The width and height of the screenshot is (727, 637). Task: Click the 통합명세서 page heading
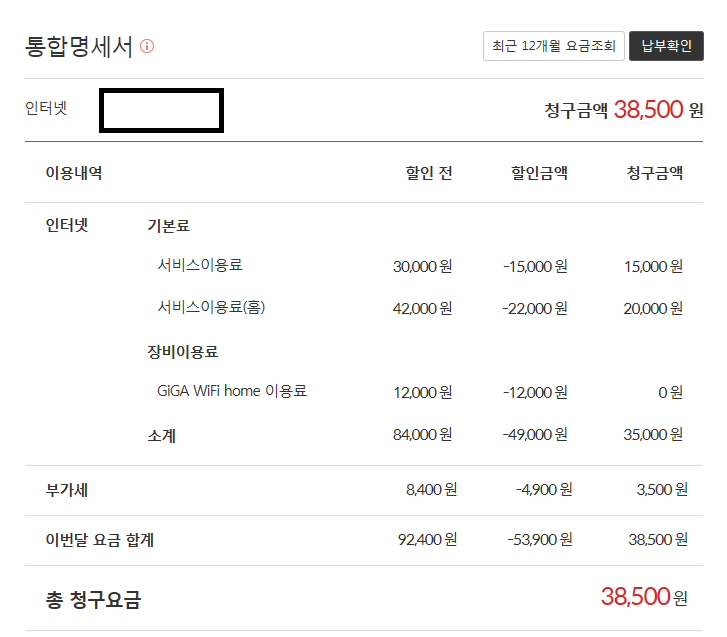pyautogui.click(x=79, y=46)
